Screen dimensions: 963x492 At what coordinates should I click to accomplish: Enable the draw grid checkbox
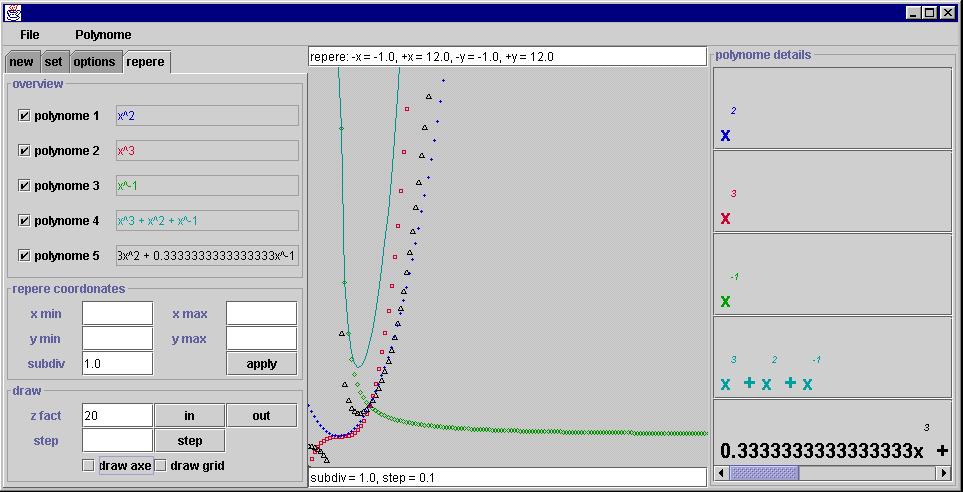(161, 466)
